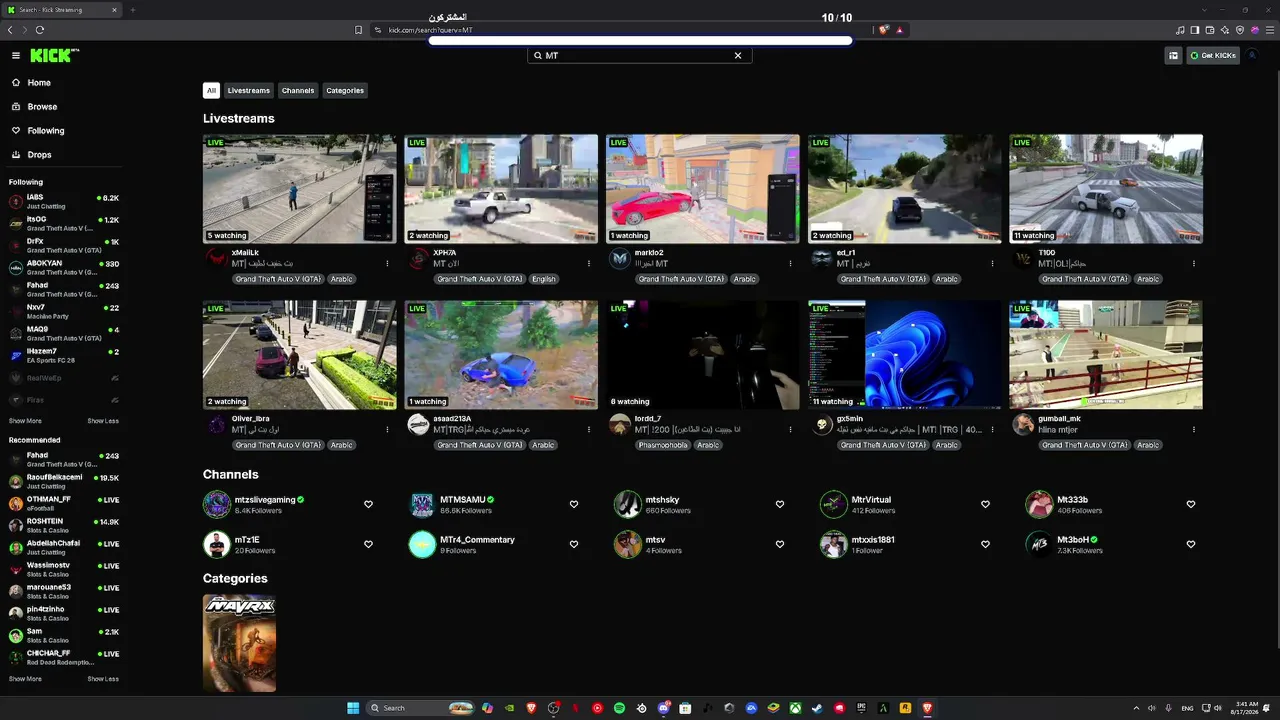The image size is (1280, 720).
Task: Click the English tag on XPH7A's stream
Action: (544, 279)
